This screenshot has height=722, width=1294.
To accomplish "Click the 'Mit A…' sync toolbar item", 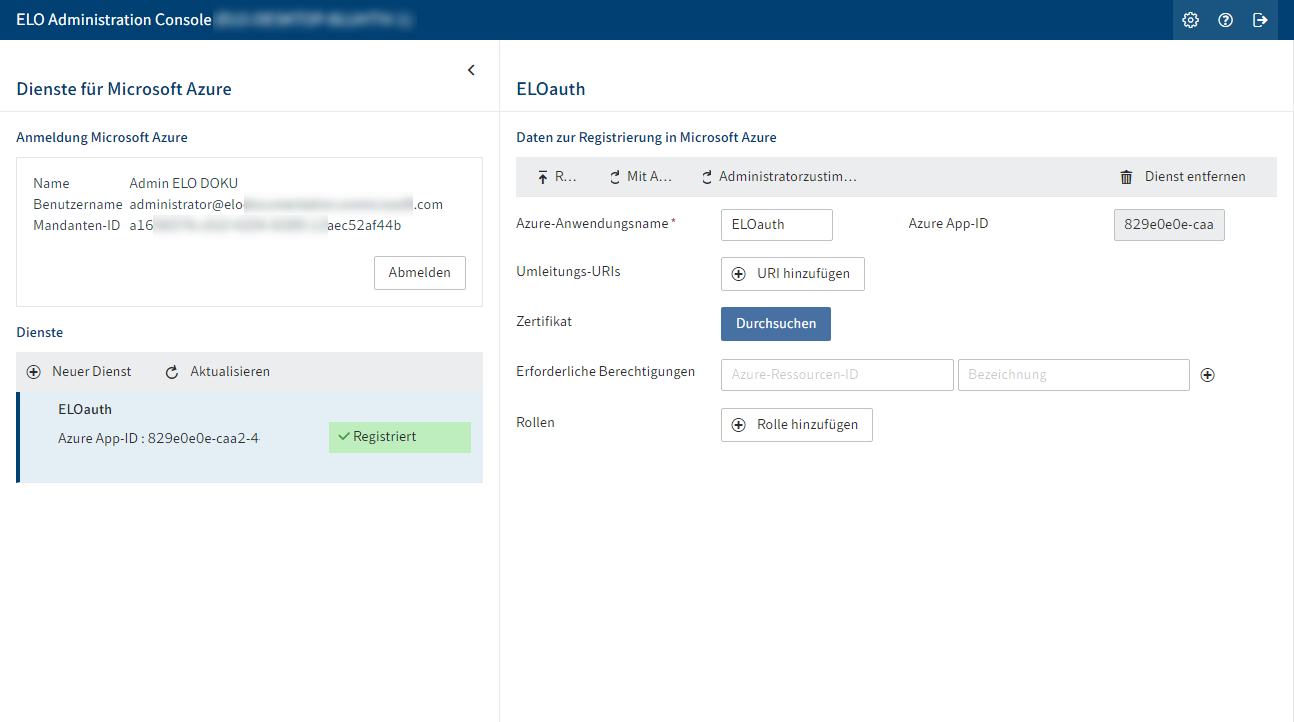I will [x=640, y=177].
